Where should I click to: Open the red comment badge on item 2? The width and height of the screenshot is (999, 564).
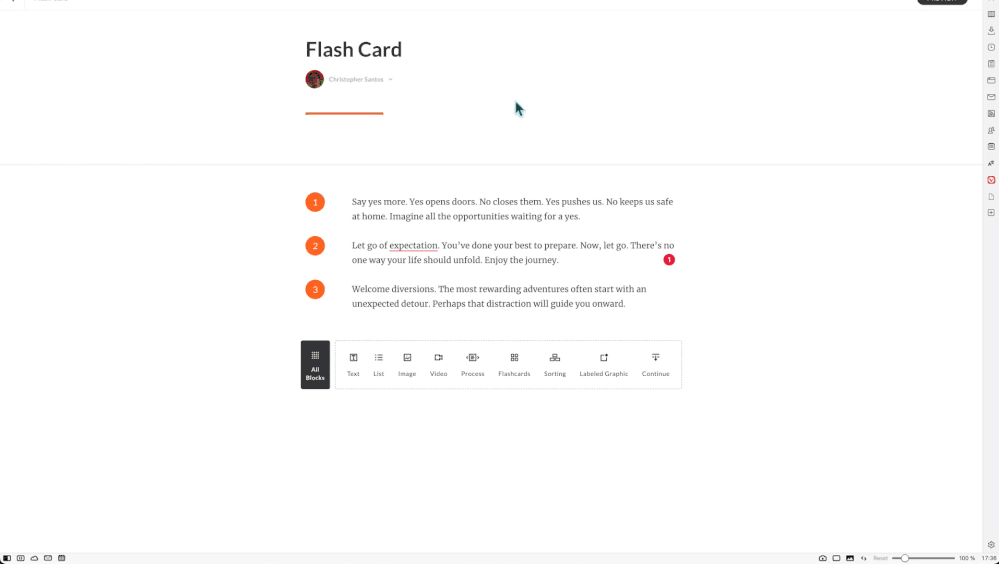[669, 260]
